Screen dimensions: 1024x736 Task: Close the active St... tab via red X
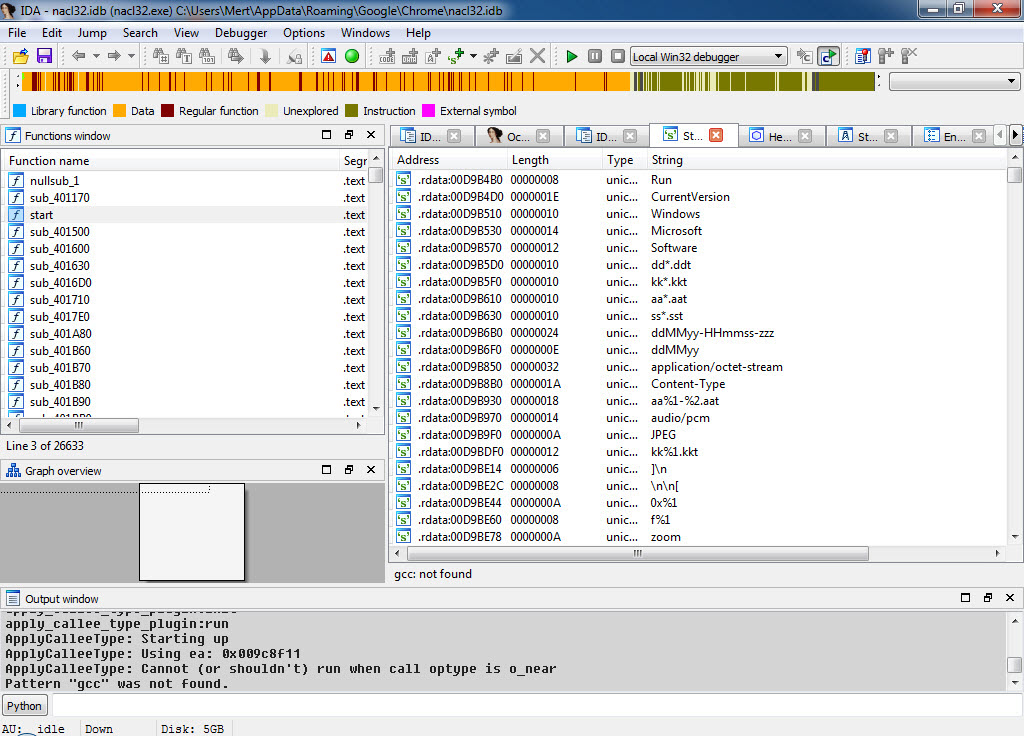(716, 135)
